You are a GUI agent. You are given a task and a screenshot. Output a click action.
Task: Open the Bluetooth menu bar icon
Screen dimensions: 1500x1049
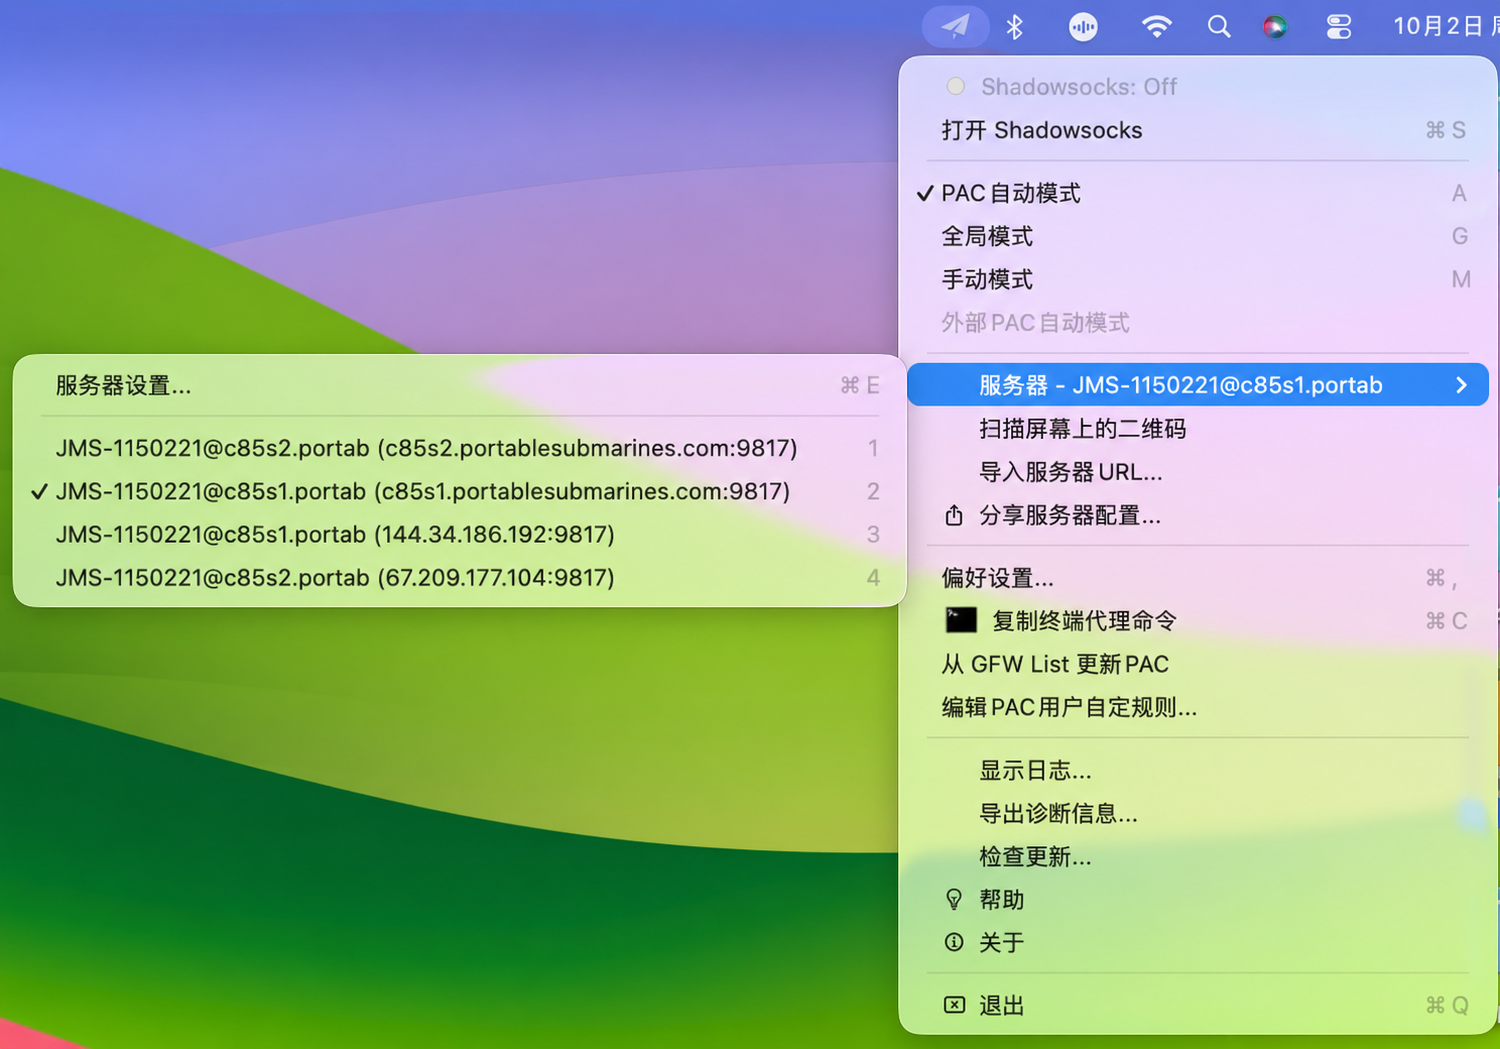click(1015, 27)
